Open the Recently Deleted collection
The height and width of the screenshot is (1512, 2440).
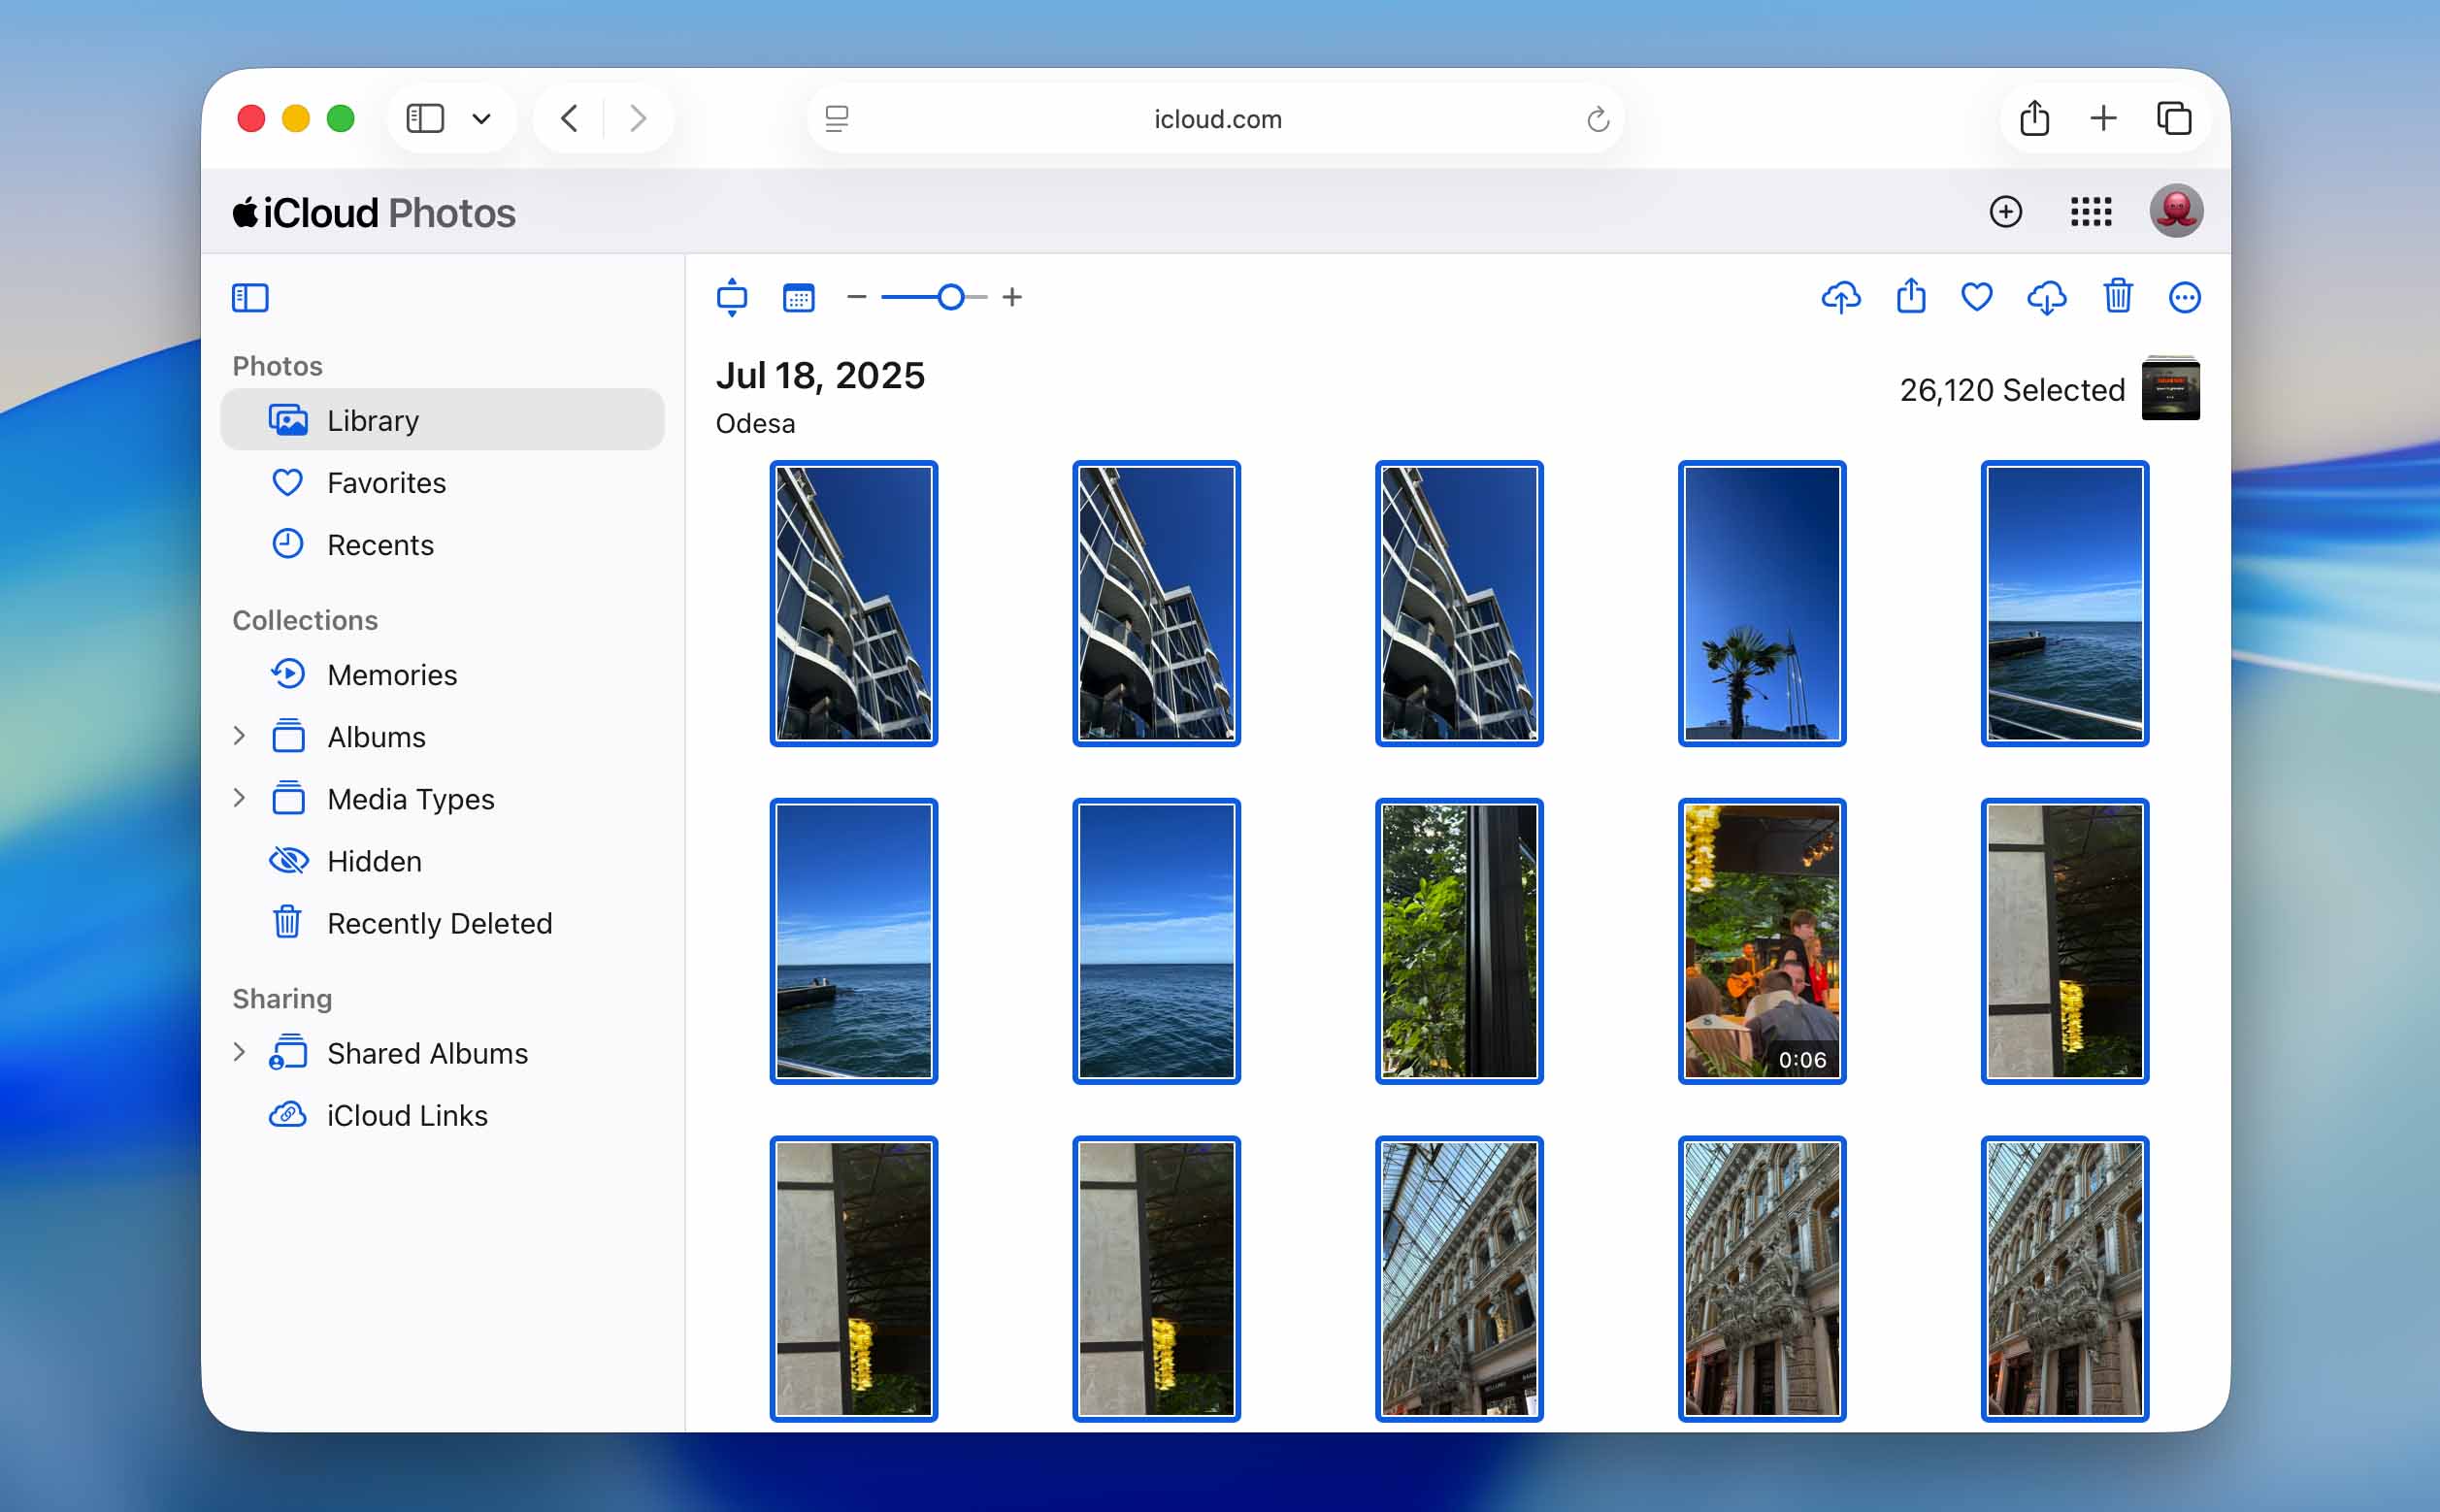point(442,923)
